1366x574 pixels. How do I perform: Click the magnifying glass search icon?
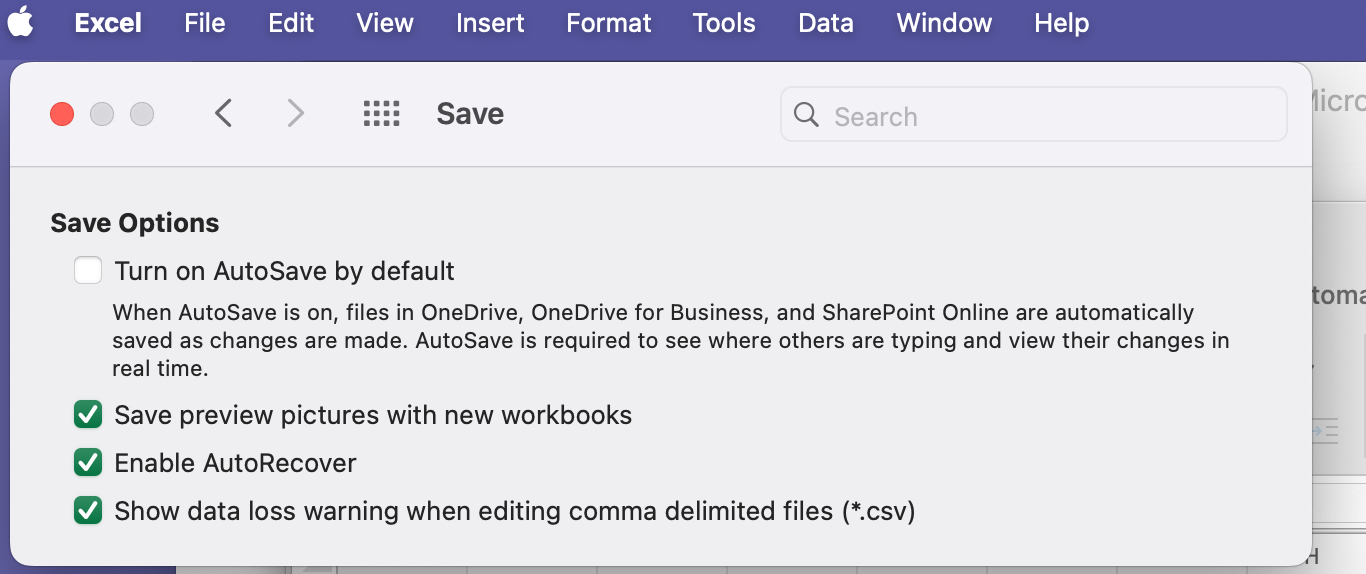click(806, 115)
